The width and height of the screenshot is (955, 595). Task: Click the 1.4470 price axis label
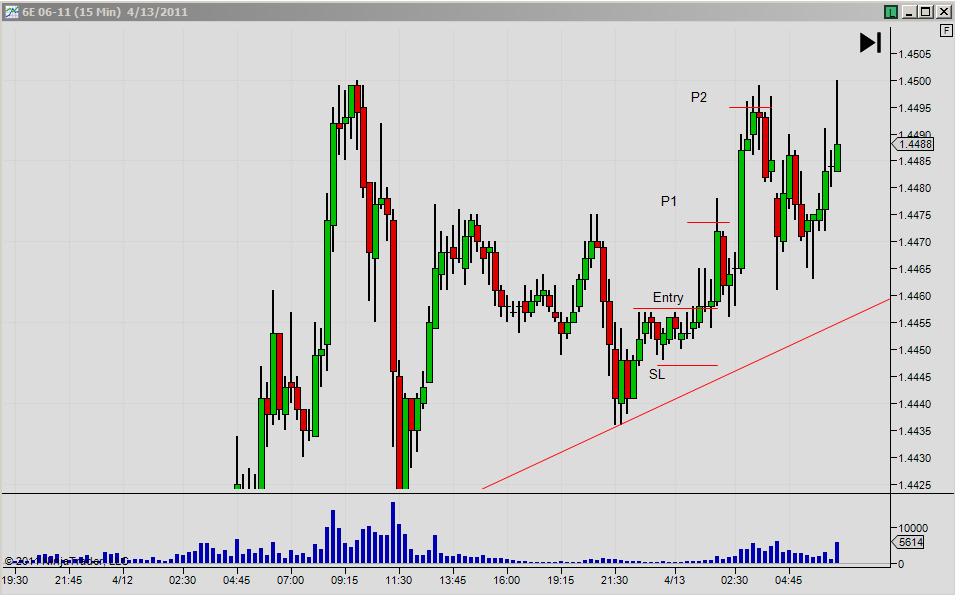tap(914, 242)
